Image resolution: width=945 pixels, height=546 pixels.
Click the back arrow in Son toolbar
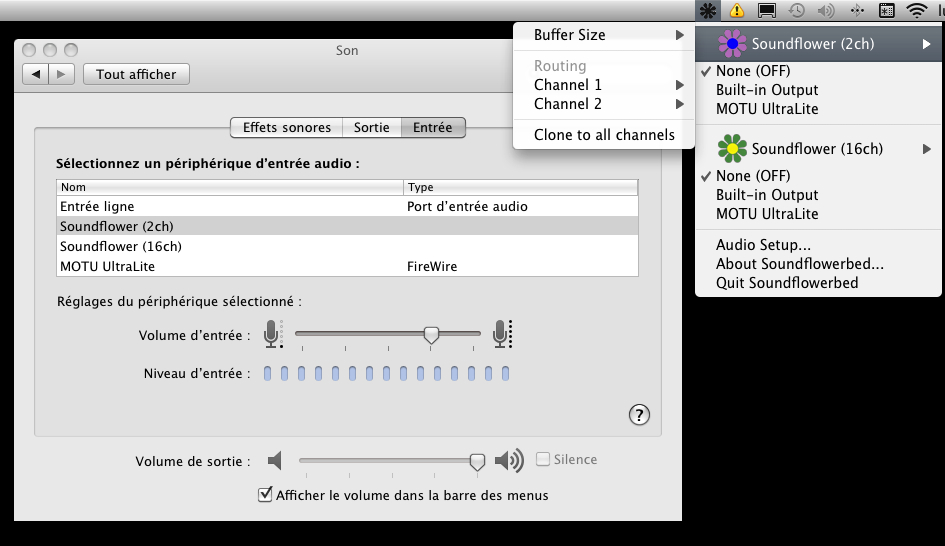[37, 74]
